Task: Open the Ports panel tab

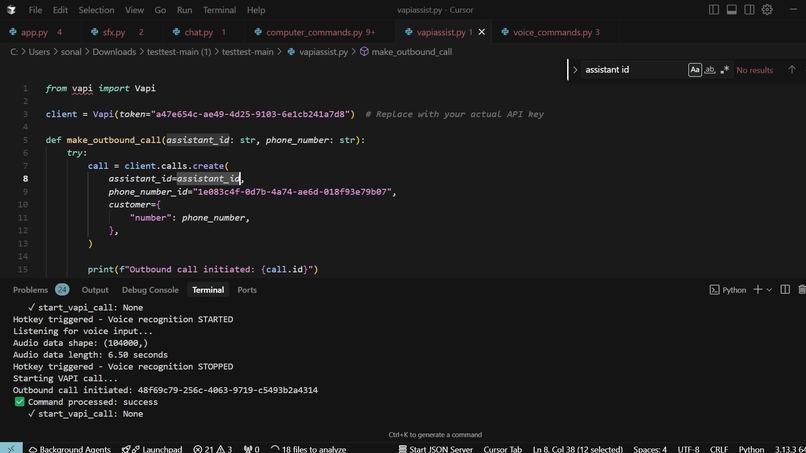Action: pyautogui.click(x=247, y=290)
